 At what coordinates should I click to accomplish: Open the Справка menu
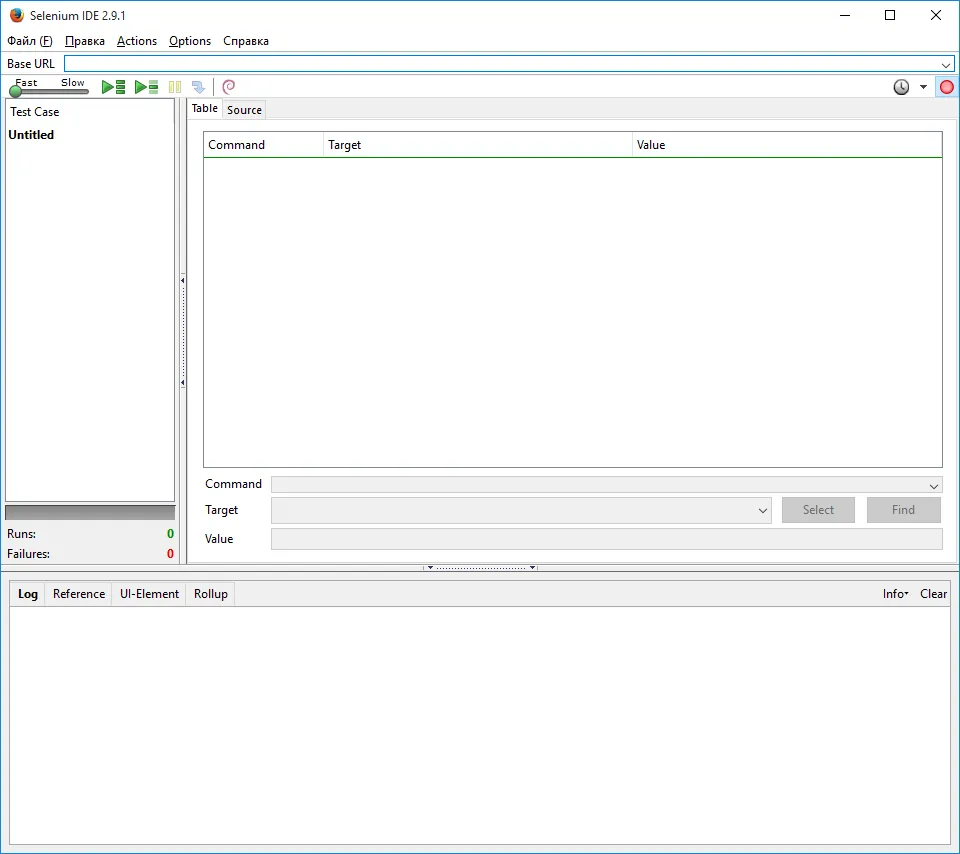(246, 41)
